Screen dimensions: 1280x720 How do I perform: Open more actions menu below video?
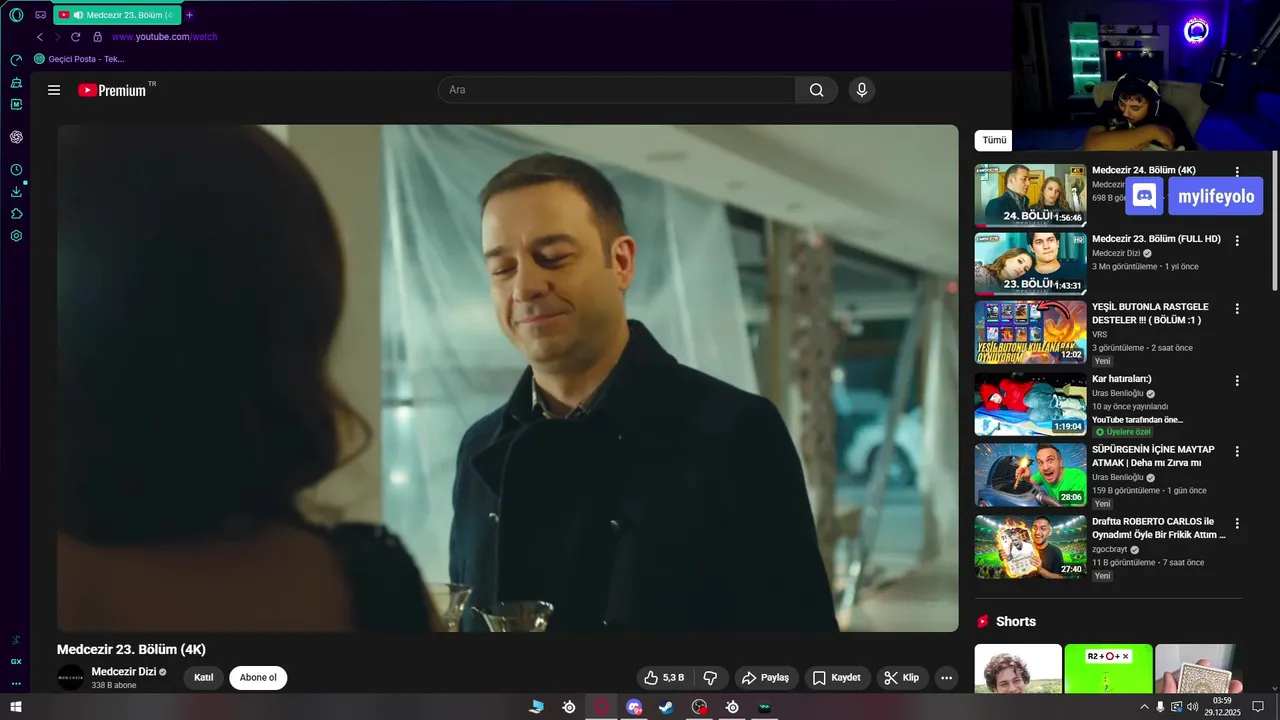[946, 678]
